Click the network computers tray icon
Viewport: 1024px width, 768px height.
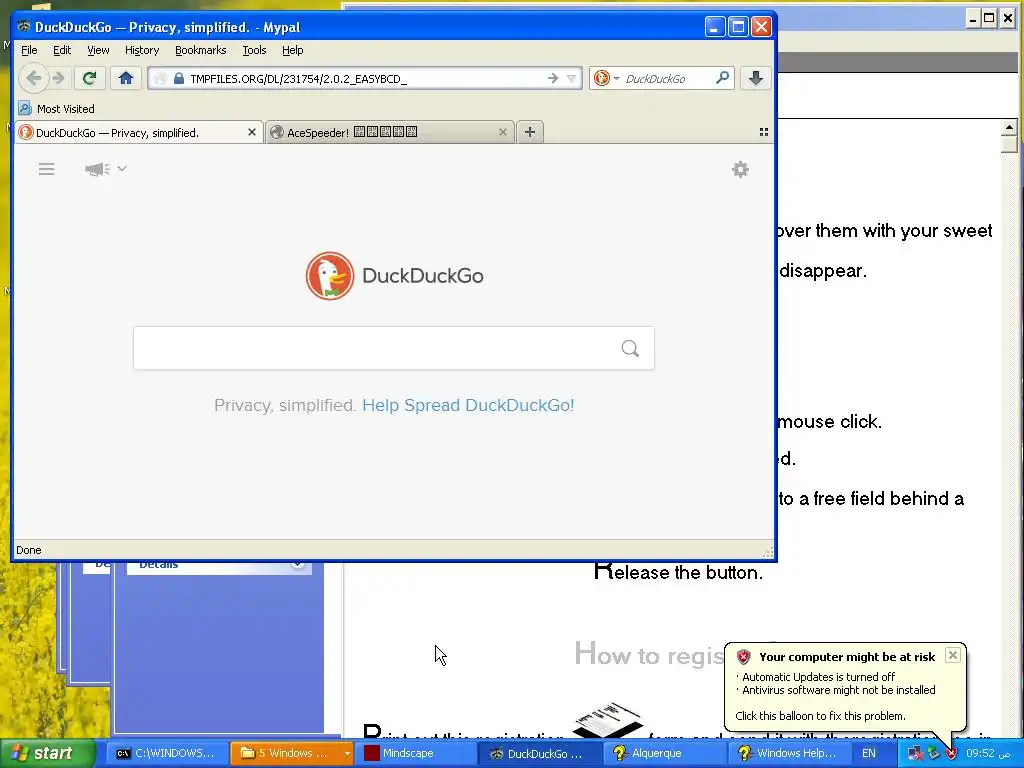[916, 754]
